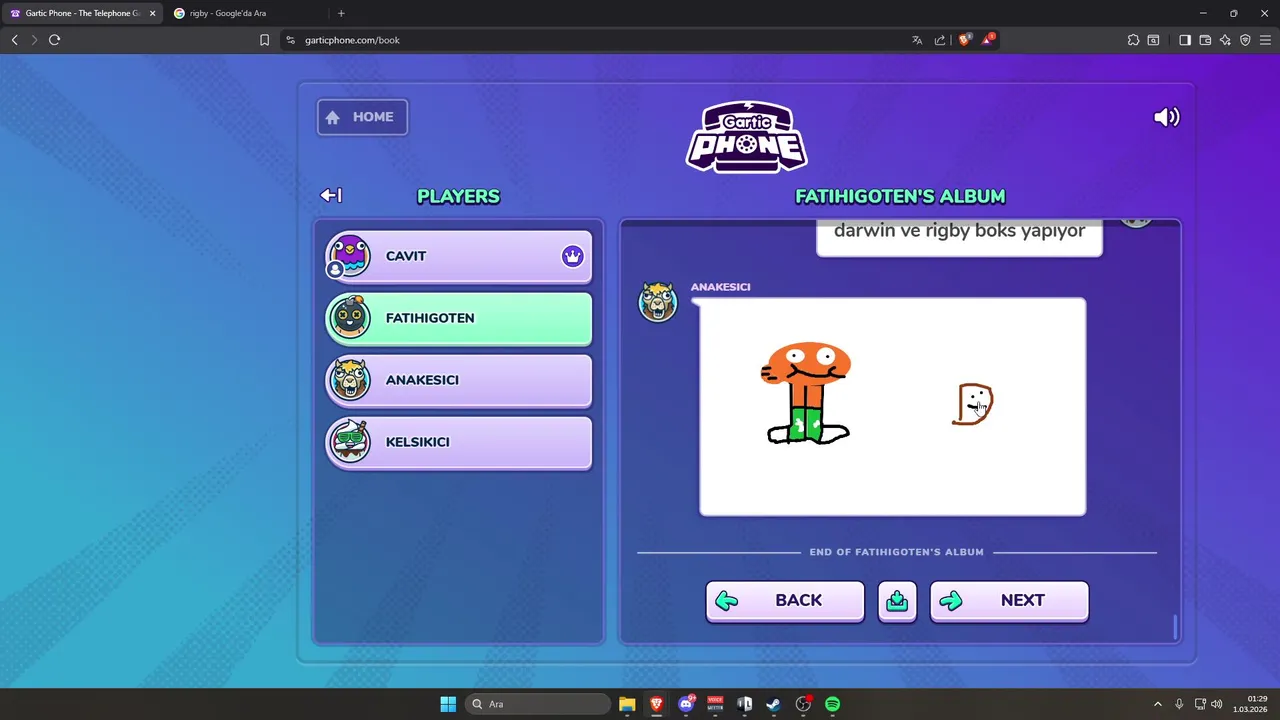The image size is (1280, 720).
Task: Select player KELSIKICI in the list
Action: point(459,442)
